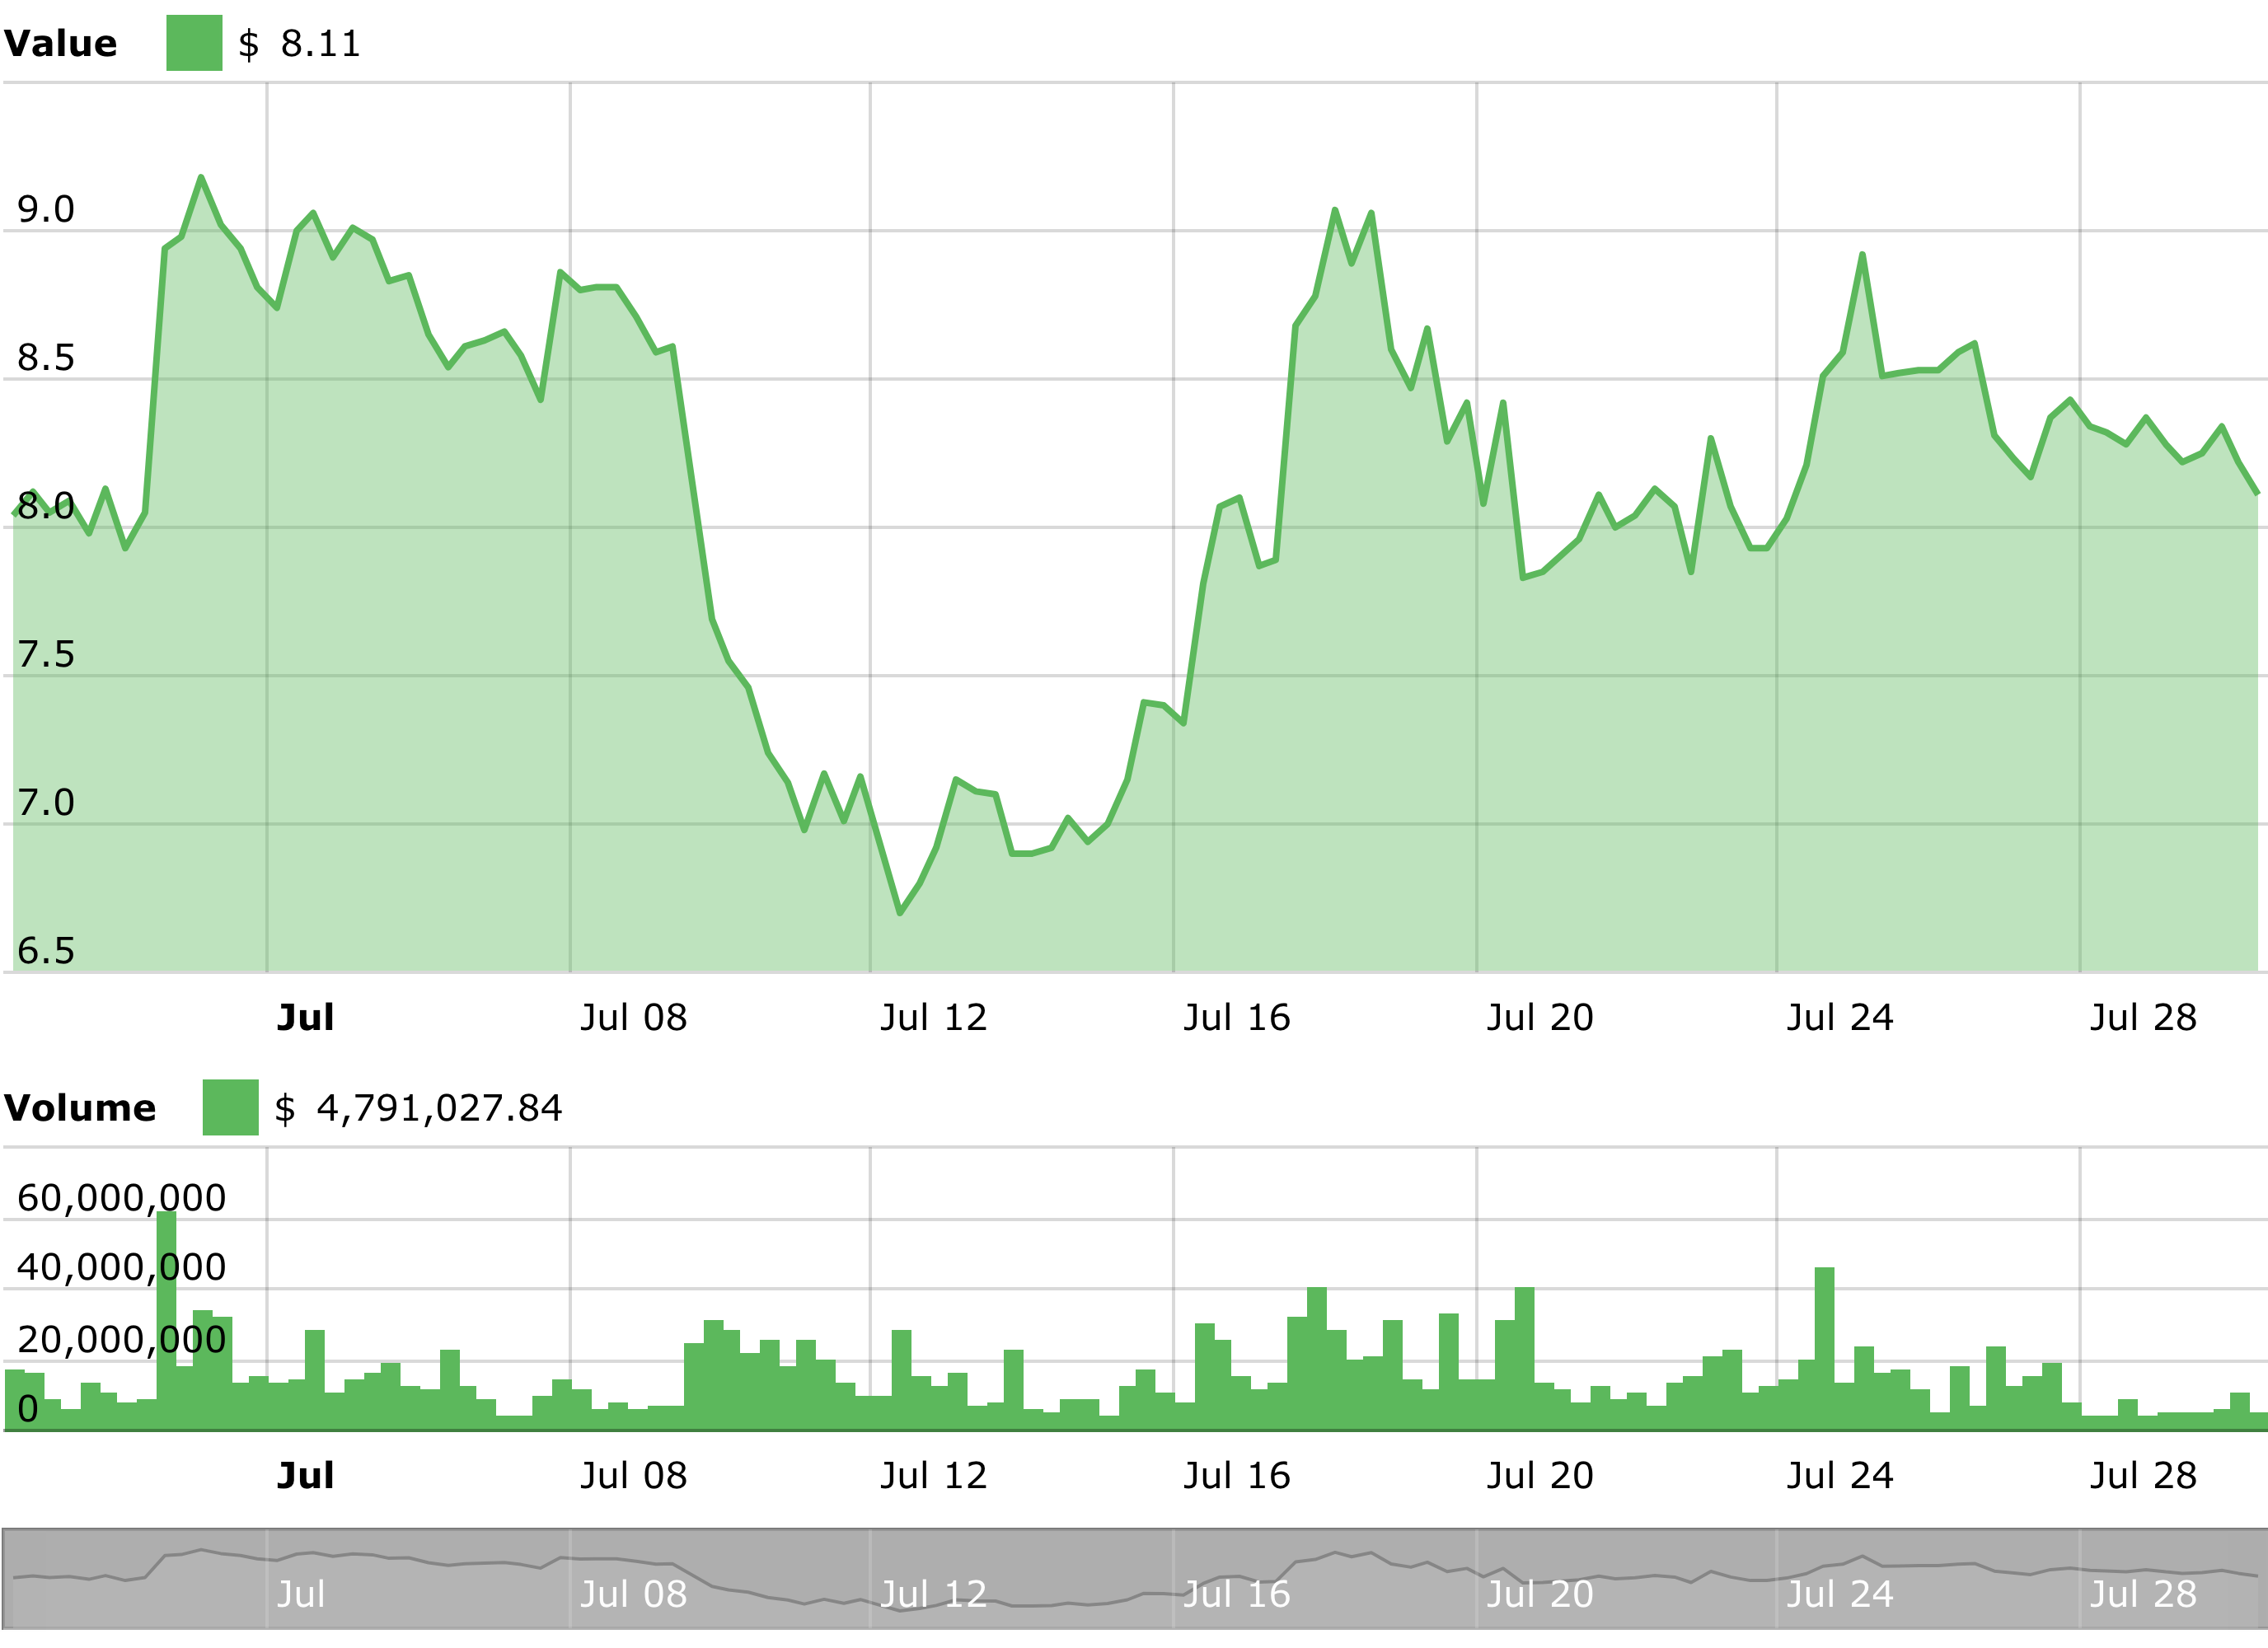Image resolution: width=2268 pixels, height=1648 pixels.
Task: Click the green Volume legend swatch
Action: click(x=230, y=1107)
